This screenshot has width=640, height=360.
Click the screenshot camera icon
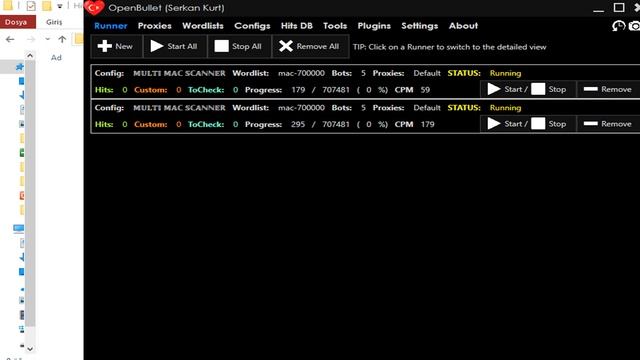click(634, 26)
